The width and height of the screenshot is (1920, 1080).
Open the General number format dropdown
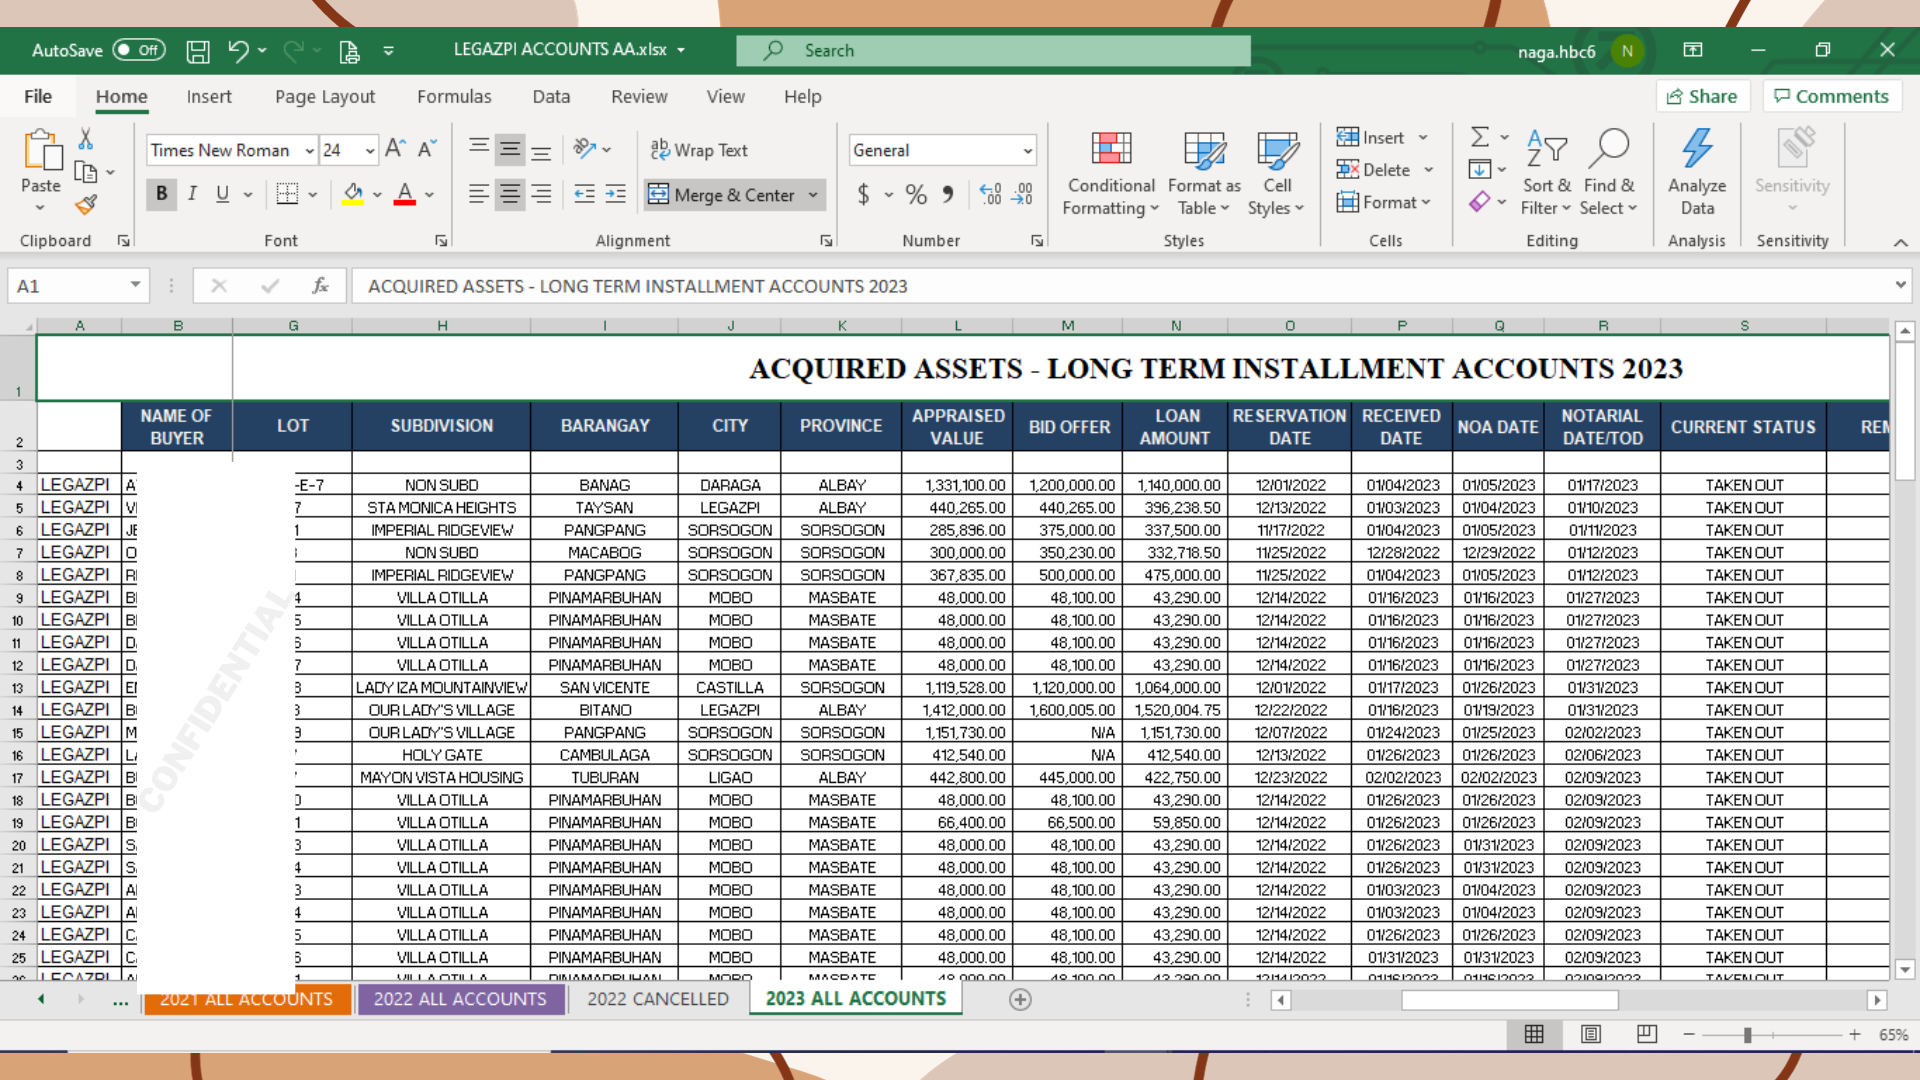click(x=1027, y=150)
